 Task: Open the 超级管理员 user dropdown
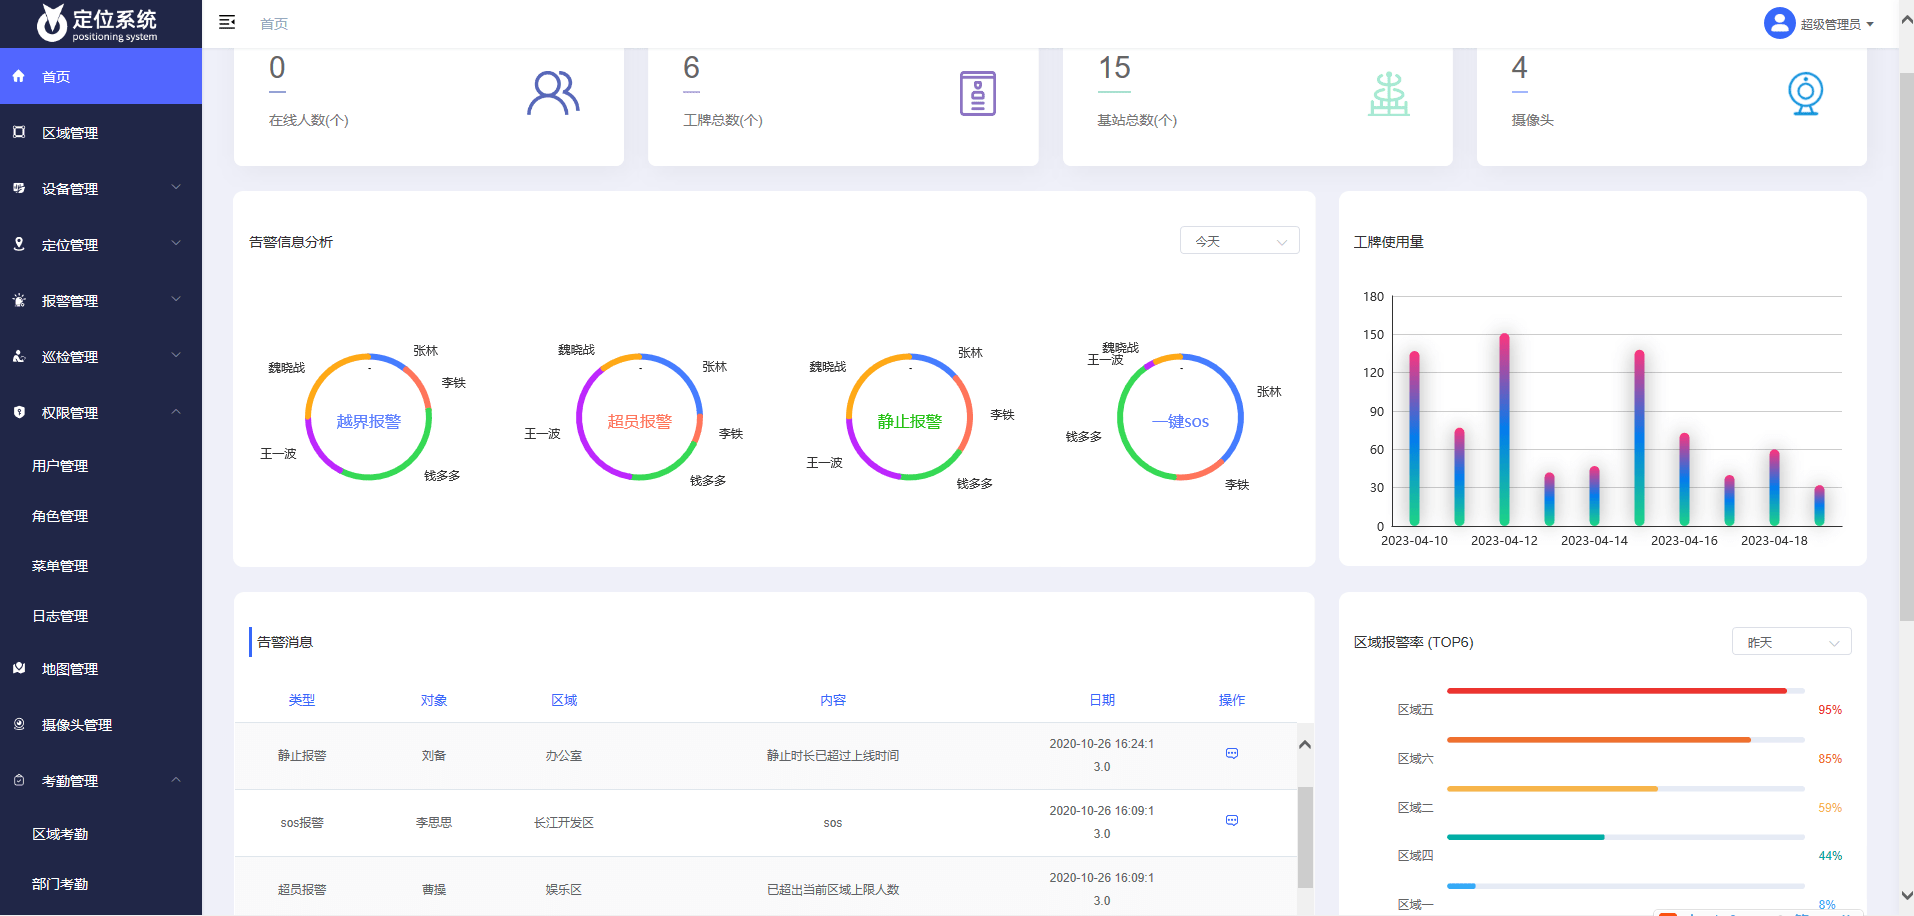1837,24
